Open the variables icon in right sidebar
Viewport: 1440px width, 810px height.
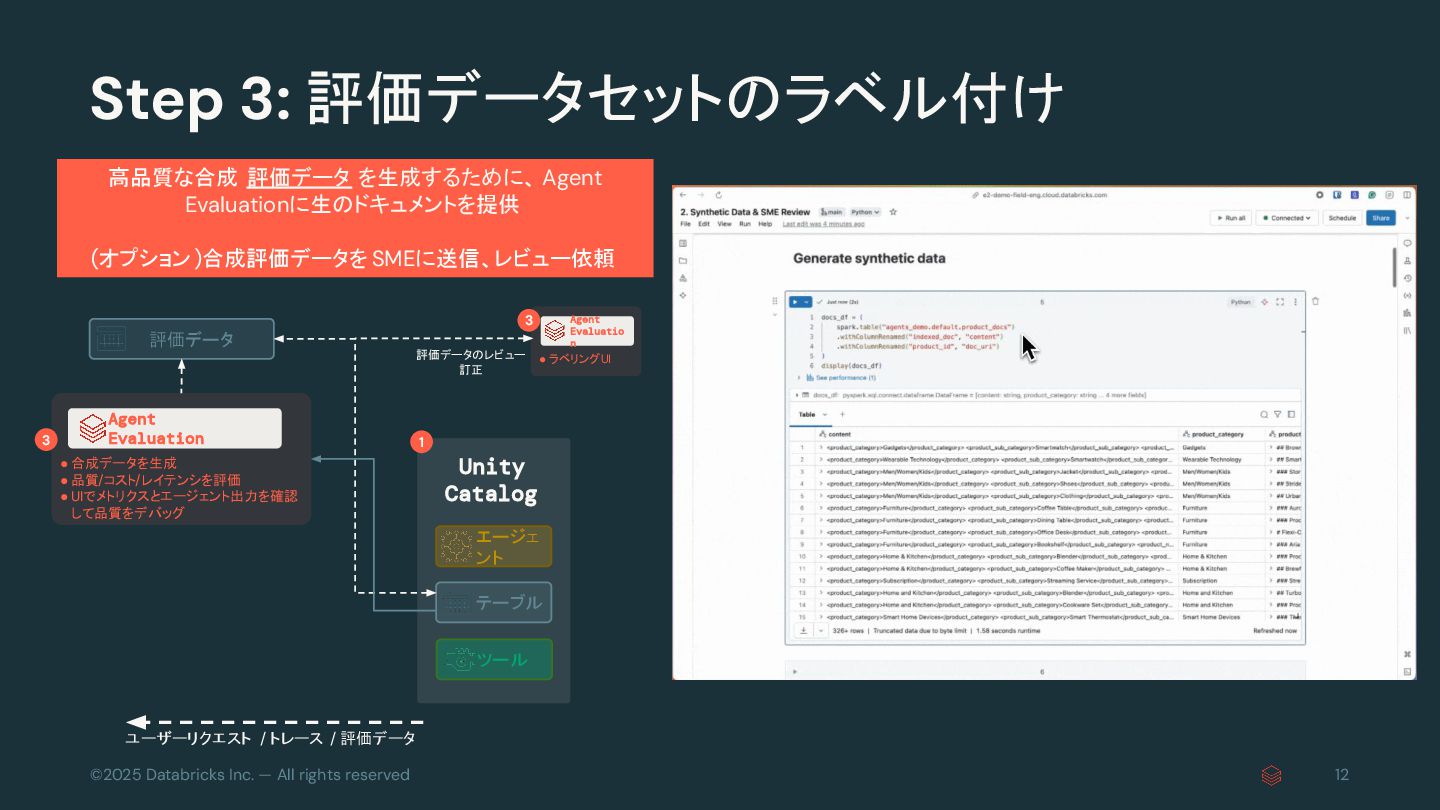click(x=1407, y=295)
